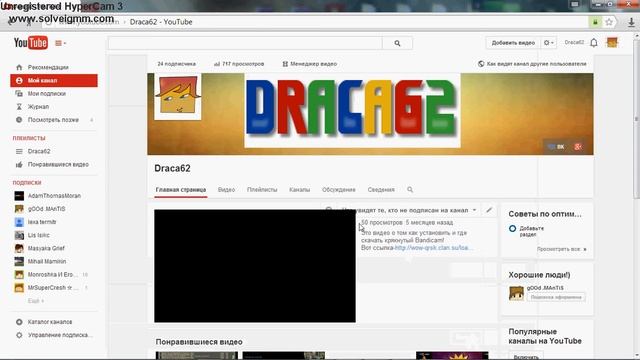Switch to Главная страница tab
Image resolution: width=640 pixels, height=360 pixels.
click(181, 190)
